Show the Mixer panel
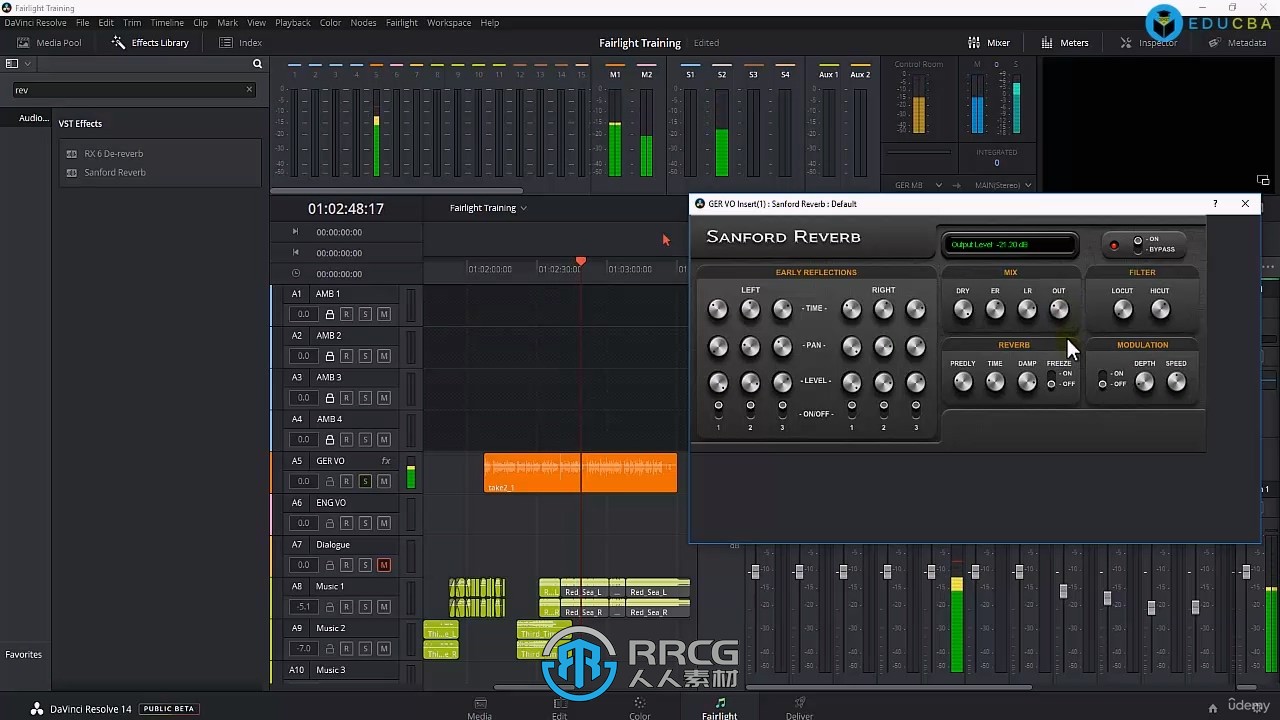Screen dimensions: 1280x720 [x=989, y=43]
